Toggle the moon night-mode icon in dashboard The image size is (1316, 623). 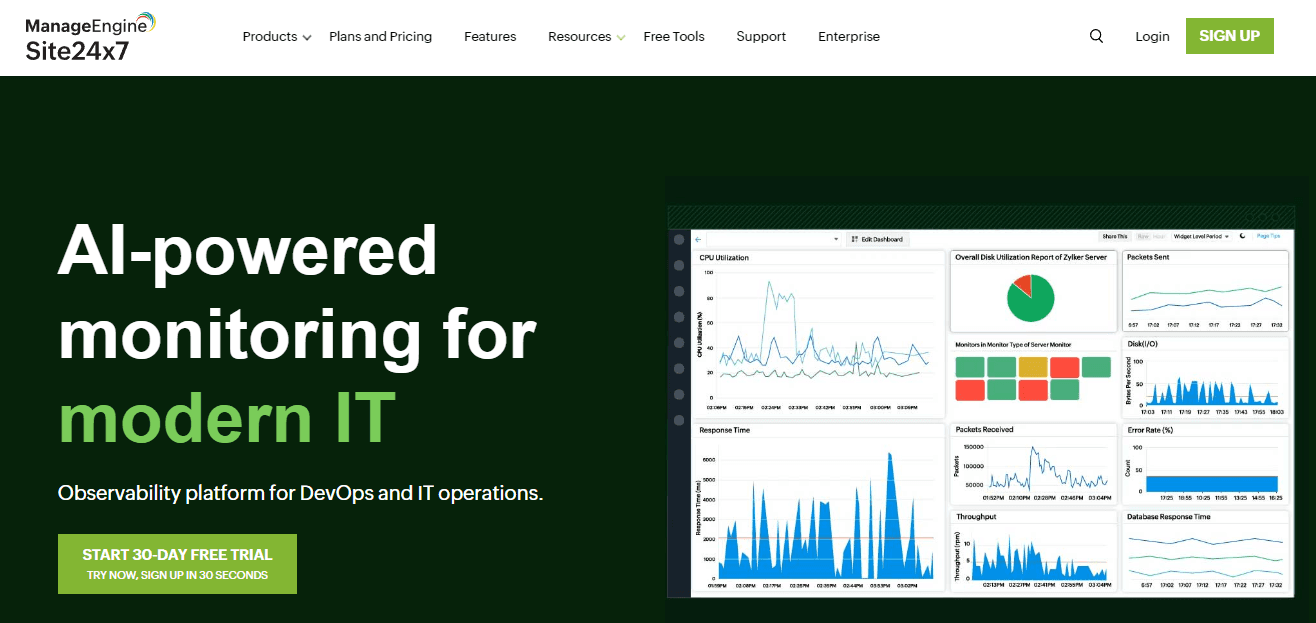pos(1243,237)
